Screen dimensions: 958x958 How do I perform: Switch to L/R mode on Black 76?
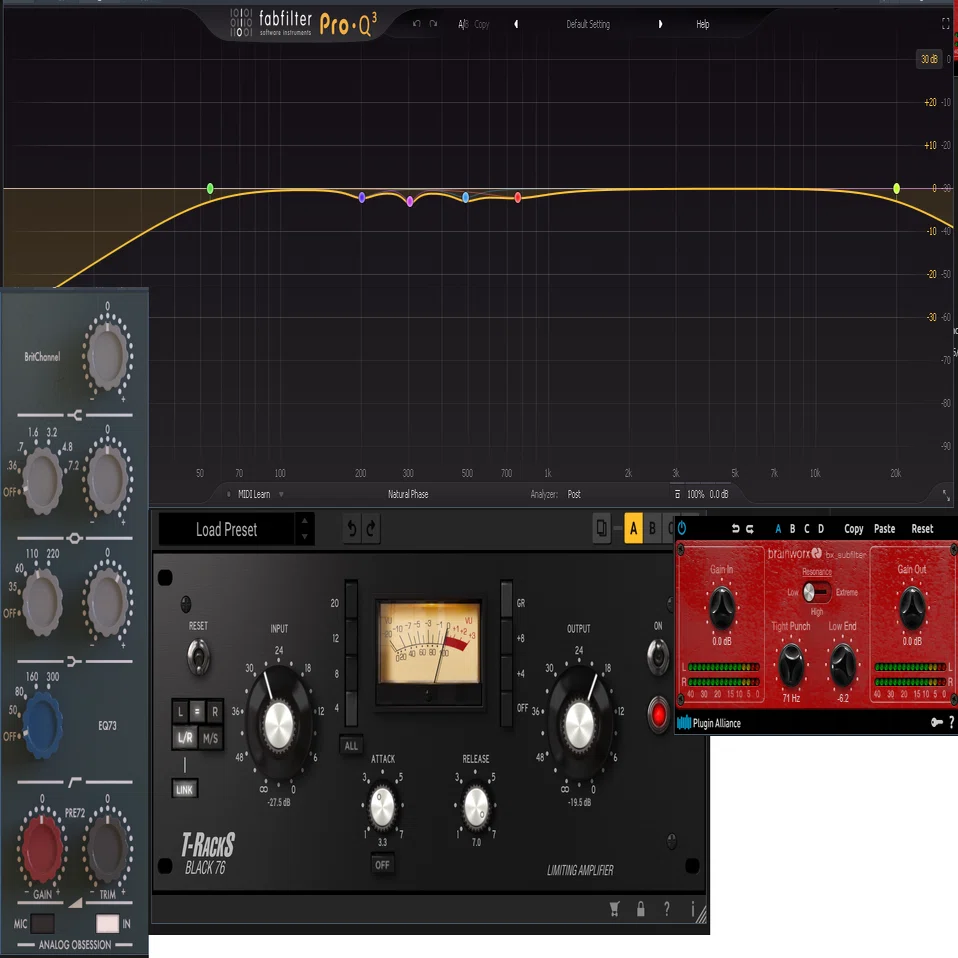tap(185, 738)
